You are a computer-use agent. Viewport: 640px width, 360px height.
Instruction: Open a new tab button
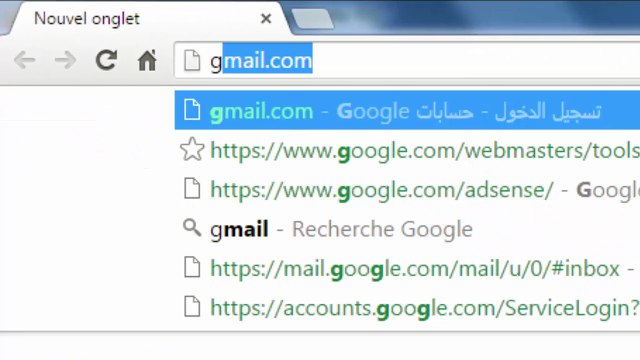click(313, 19)
